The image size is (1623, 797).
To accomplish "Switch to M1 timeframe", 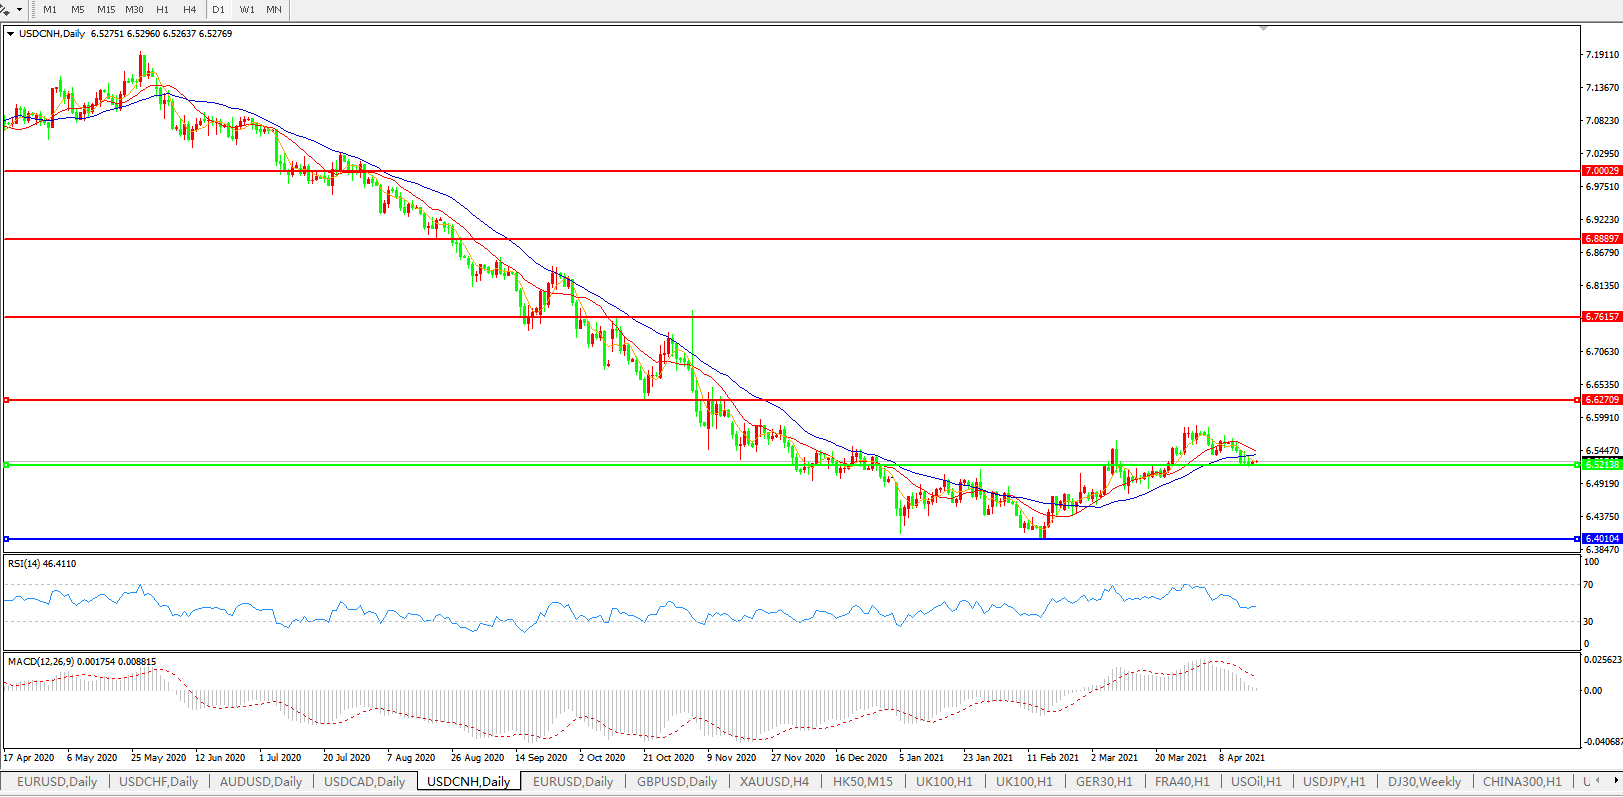I will point(50,9).
